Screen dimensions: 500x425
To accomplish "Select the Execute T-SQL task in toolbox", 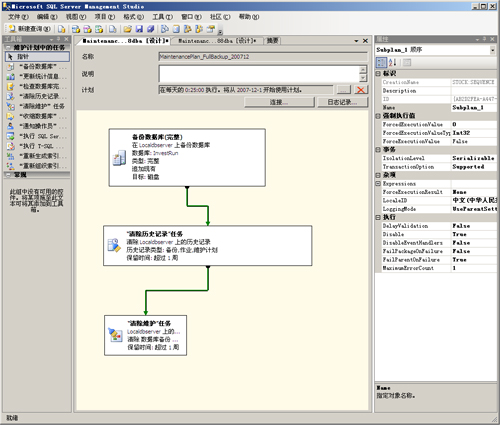I will pyautogui.click(x=38, y=146).
